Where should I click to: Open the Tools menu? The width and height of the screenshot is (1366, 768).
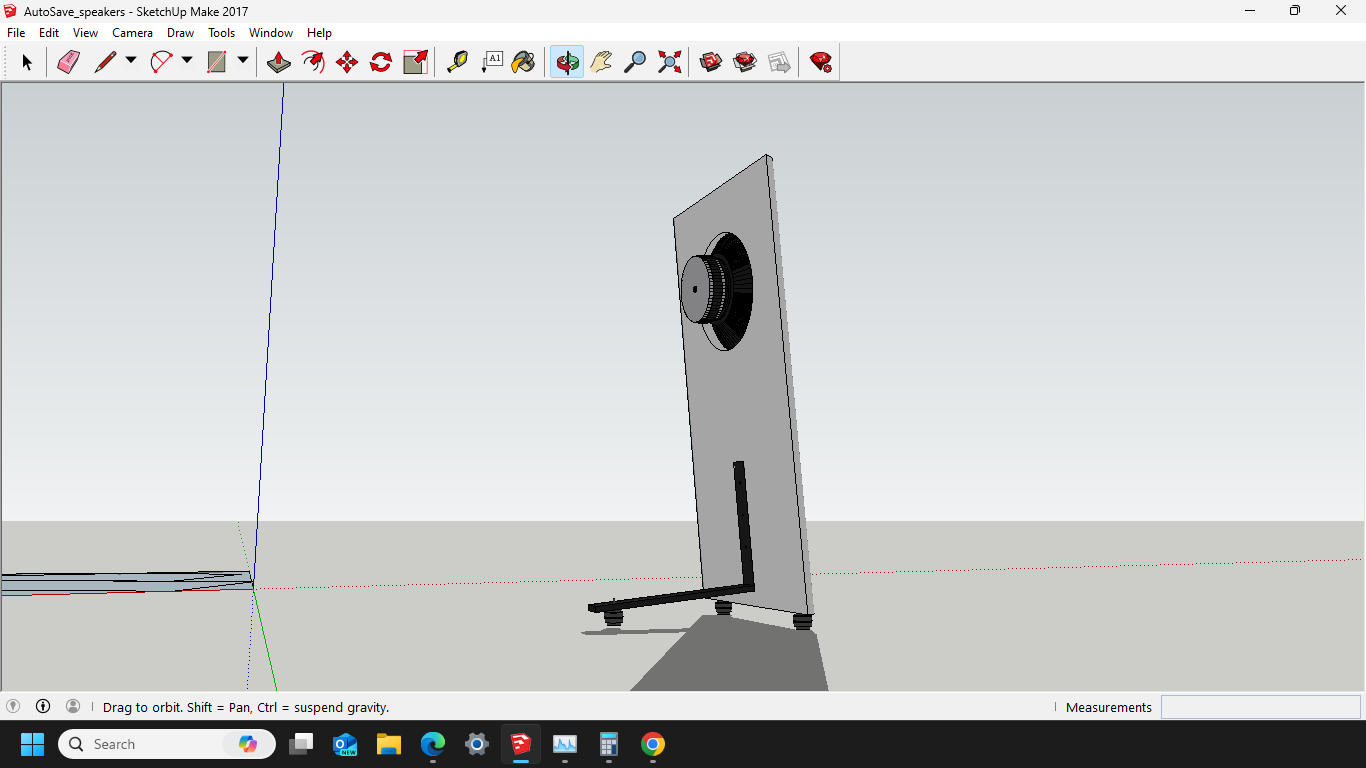pyautogui.click(x=221, y=32)
